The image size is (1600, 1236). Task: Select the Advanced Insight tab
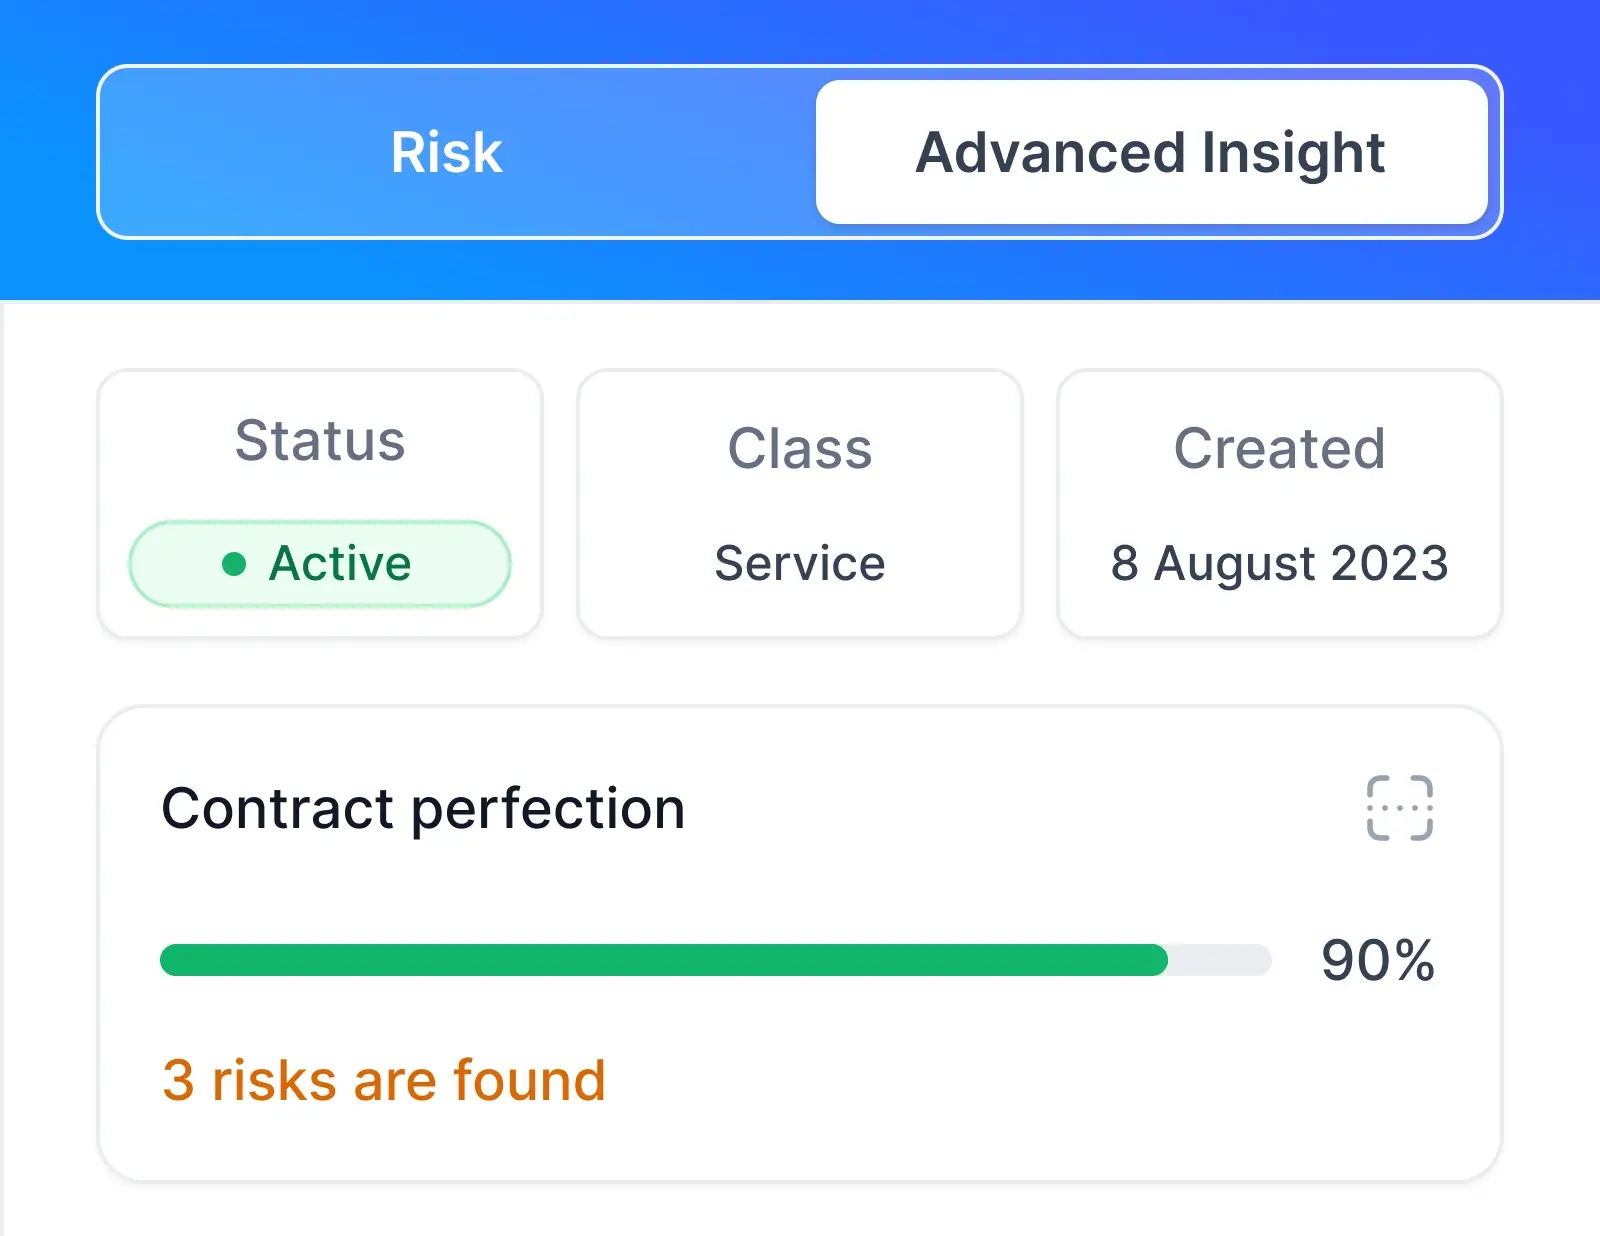pos(1151,152)
